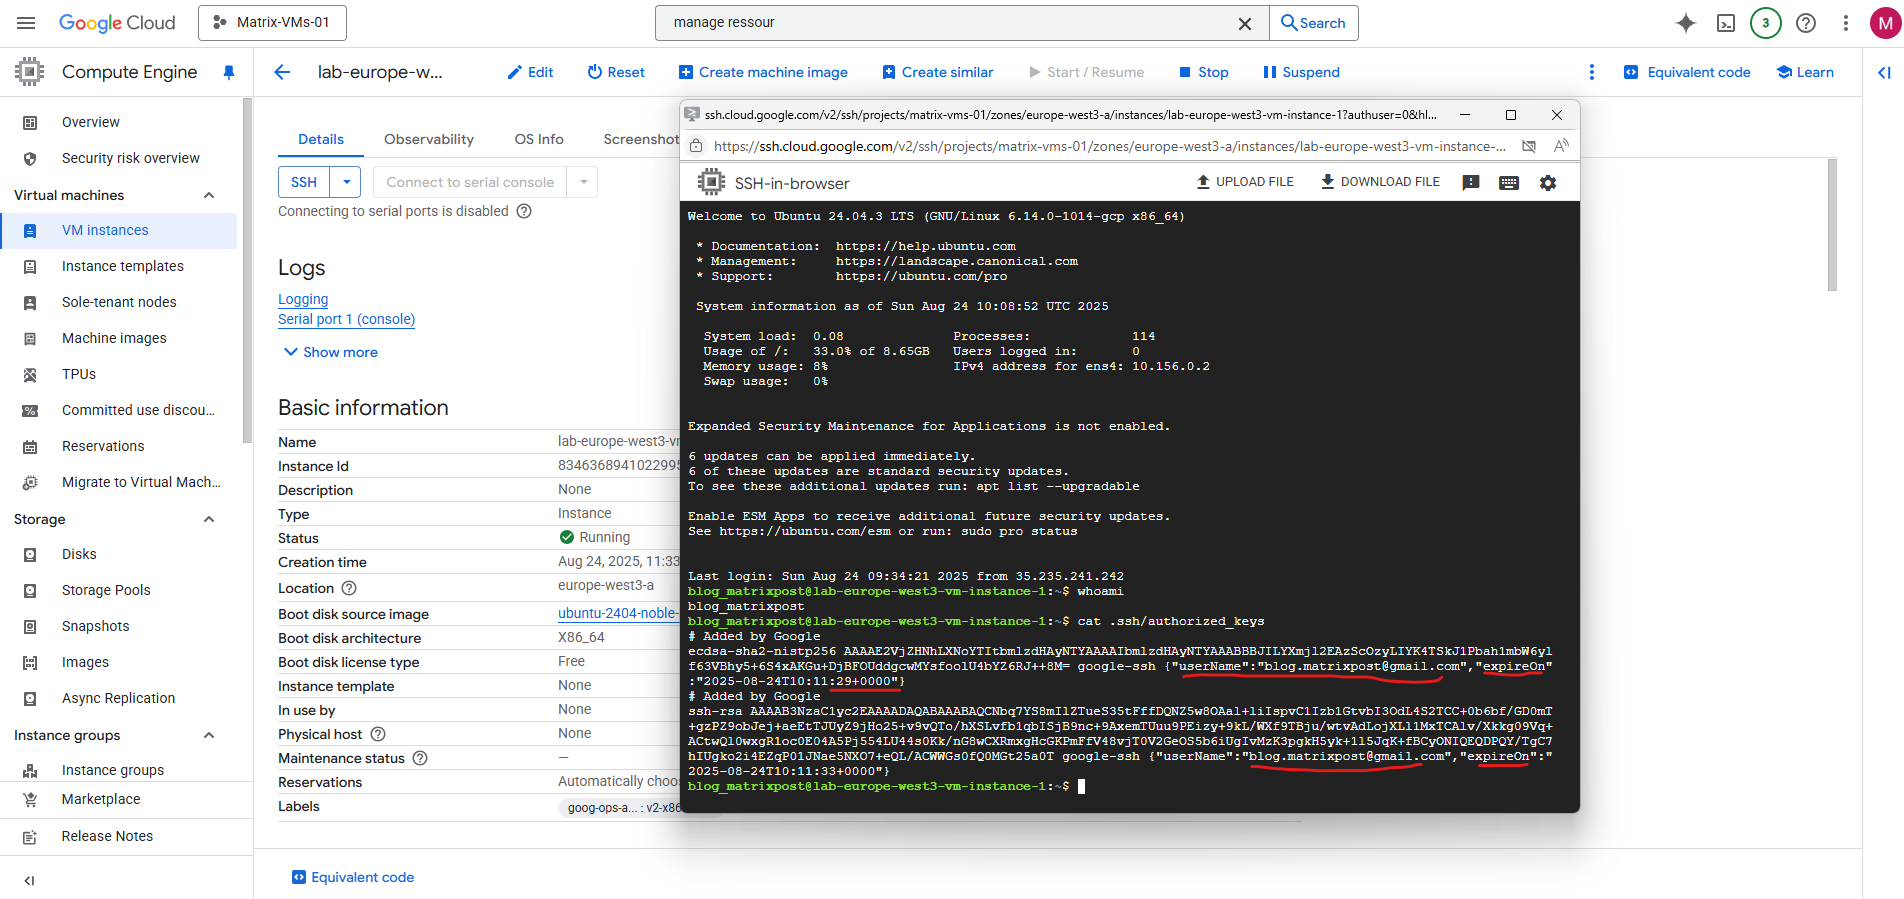Open the Logging link
The width and height of the screenshot is (1904, 899).
pyautogui.click(x=303, y=299)
